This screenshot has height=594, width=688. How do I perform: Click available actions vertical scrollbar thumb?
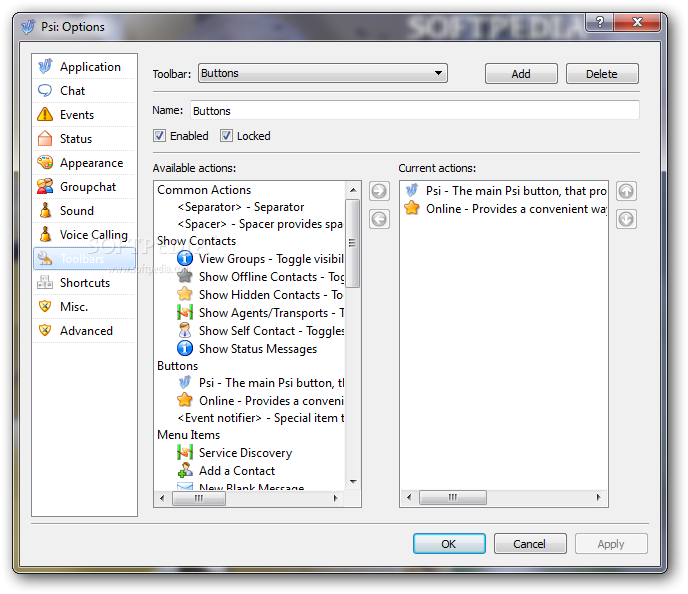[352, 243]
